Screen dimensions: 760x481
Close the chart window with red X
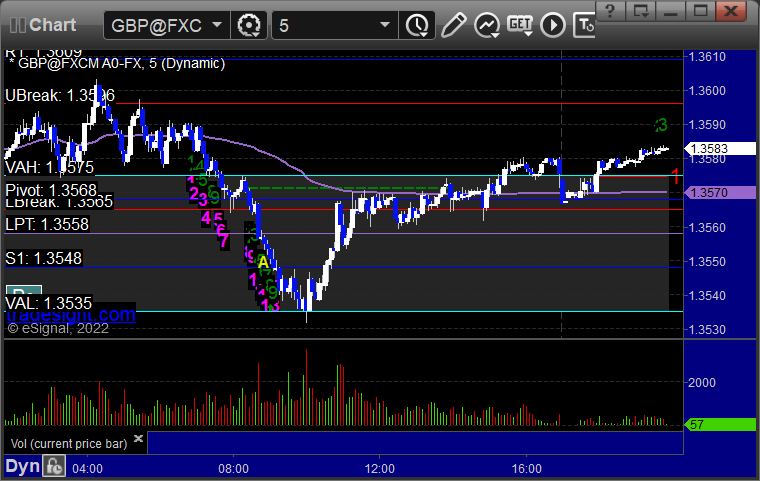tap(731, 11)
